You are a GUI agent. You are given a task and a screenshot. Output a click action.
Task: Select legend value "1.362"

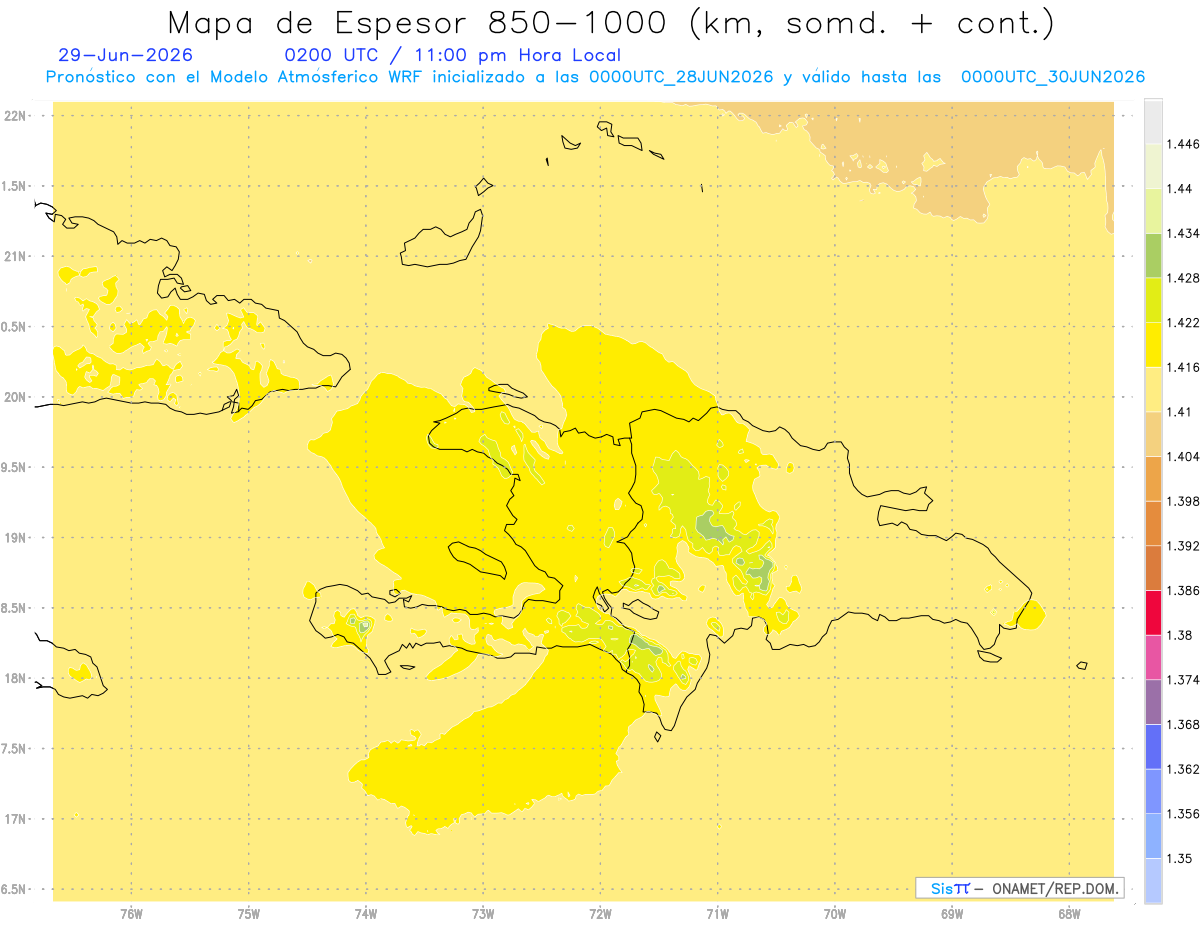click(x=1183, y=769)
